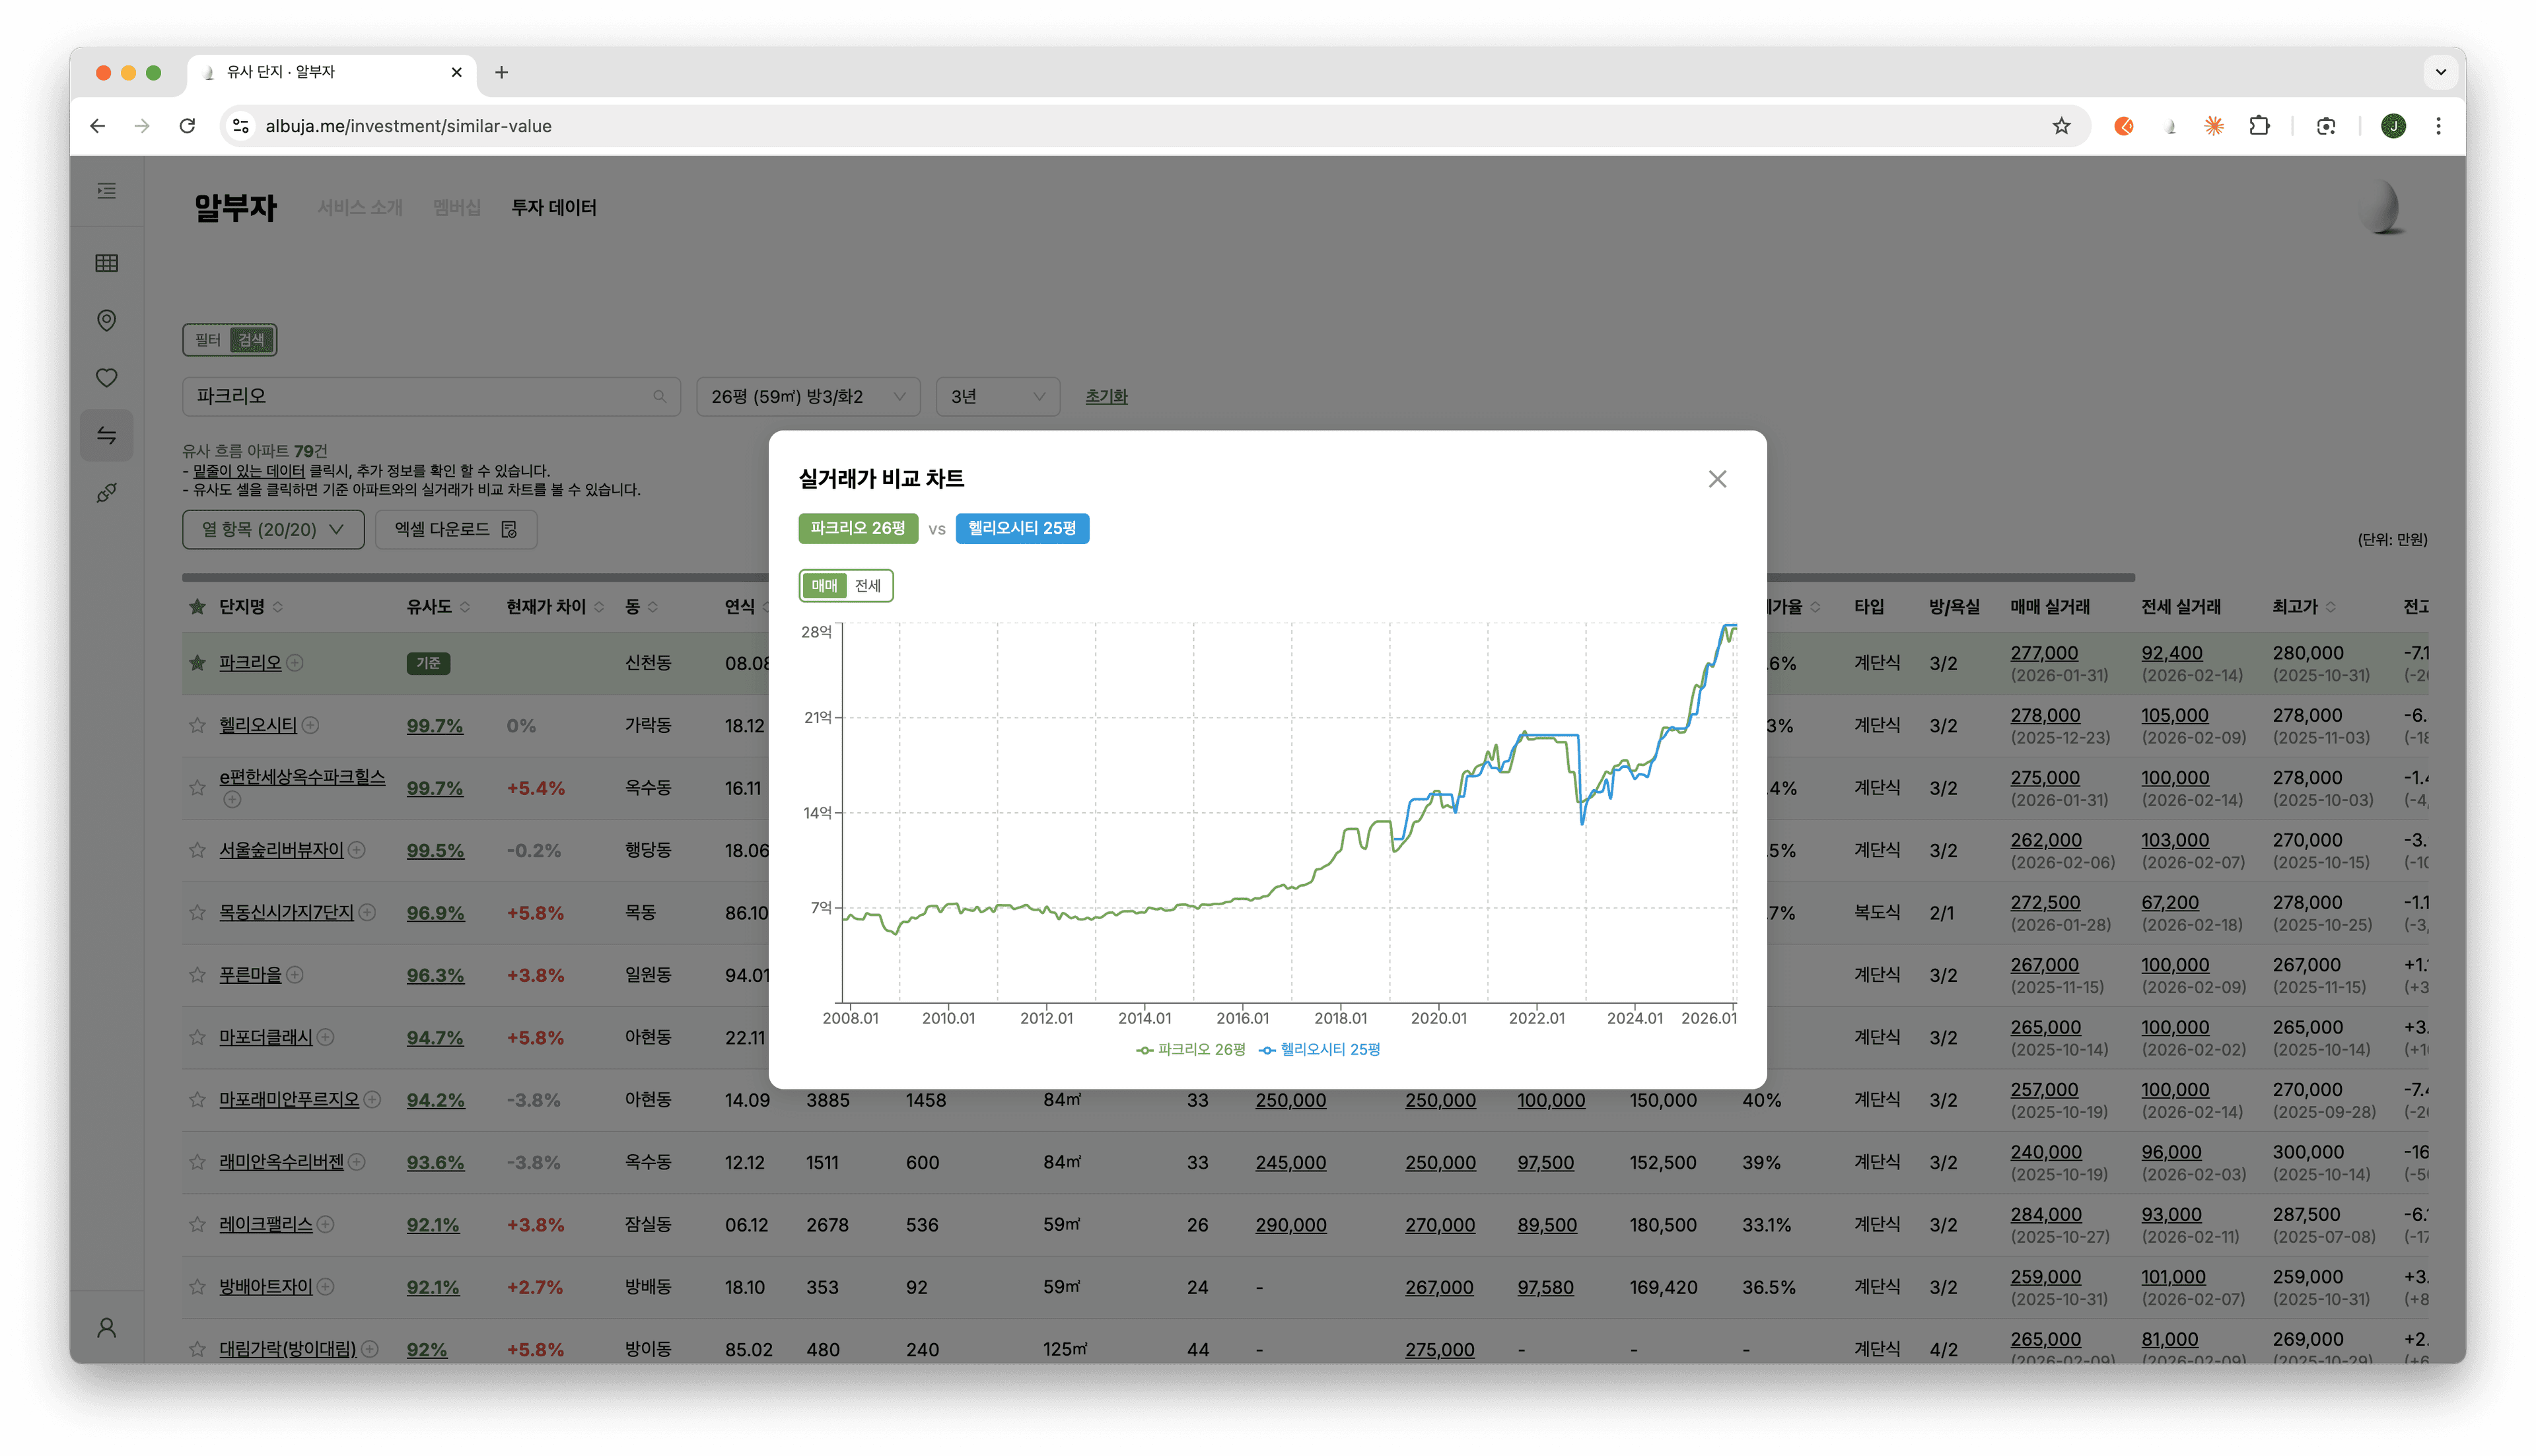Reload the browser page
Image resolution: width=2536 pixels, height=1456 pixels.
point(187,126)
